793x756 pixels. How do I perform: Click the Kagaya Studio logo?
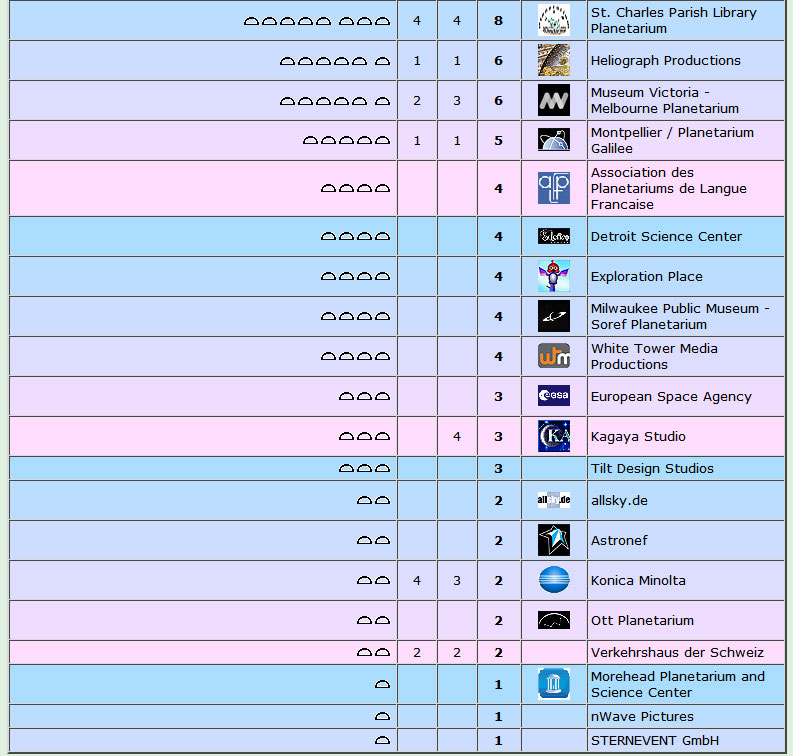coord(554,436)
